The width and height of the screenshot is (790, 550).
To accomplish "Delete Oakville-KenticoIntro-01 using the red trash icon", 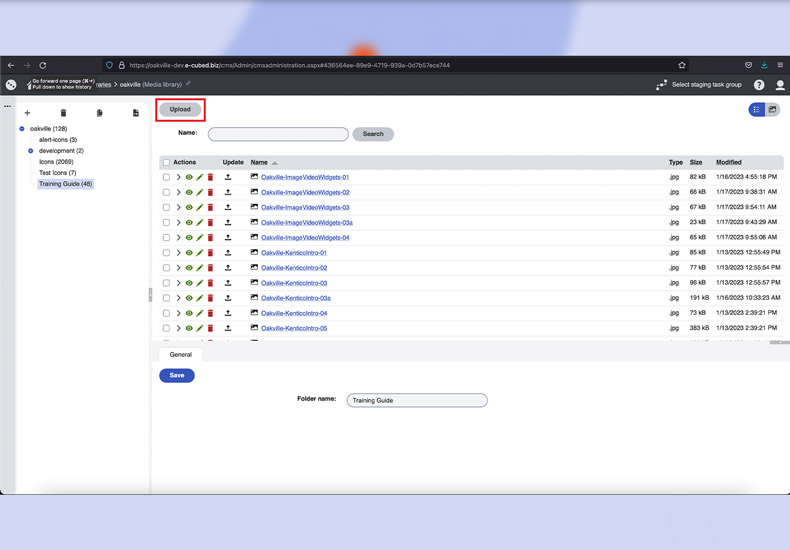I will pos(210,253).
